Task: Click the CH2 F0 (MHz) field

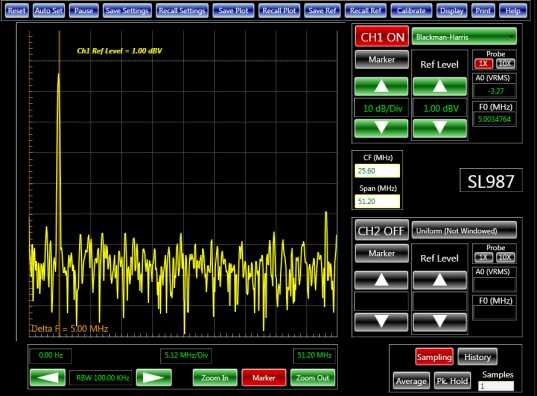Action: [495, 313]
